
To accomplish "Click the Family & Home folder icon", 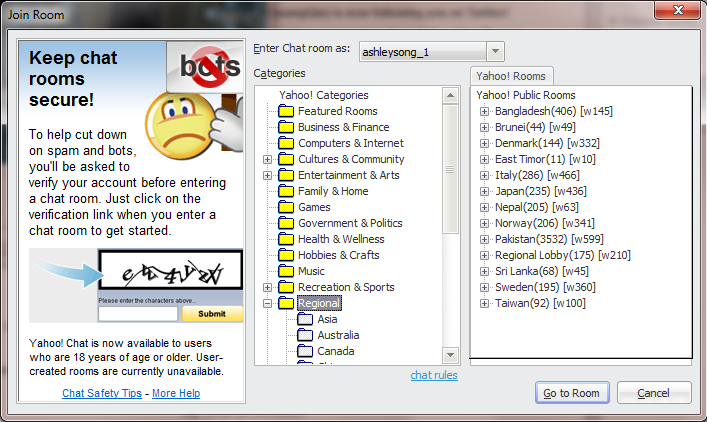I will [286, 191].
